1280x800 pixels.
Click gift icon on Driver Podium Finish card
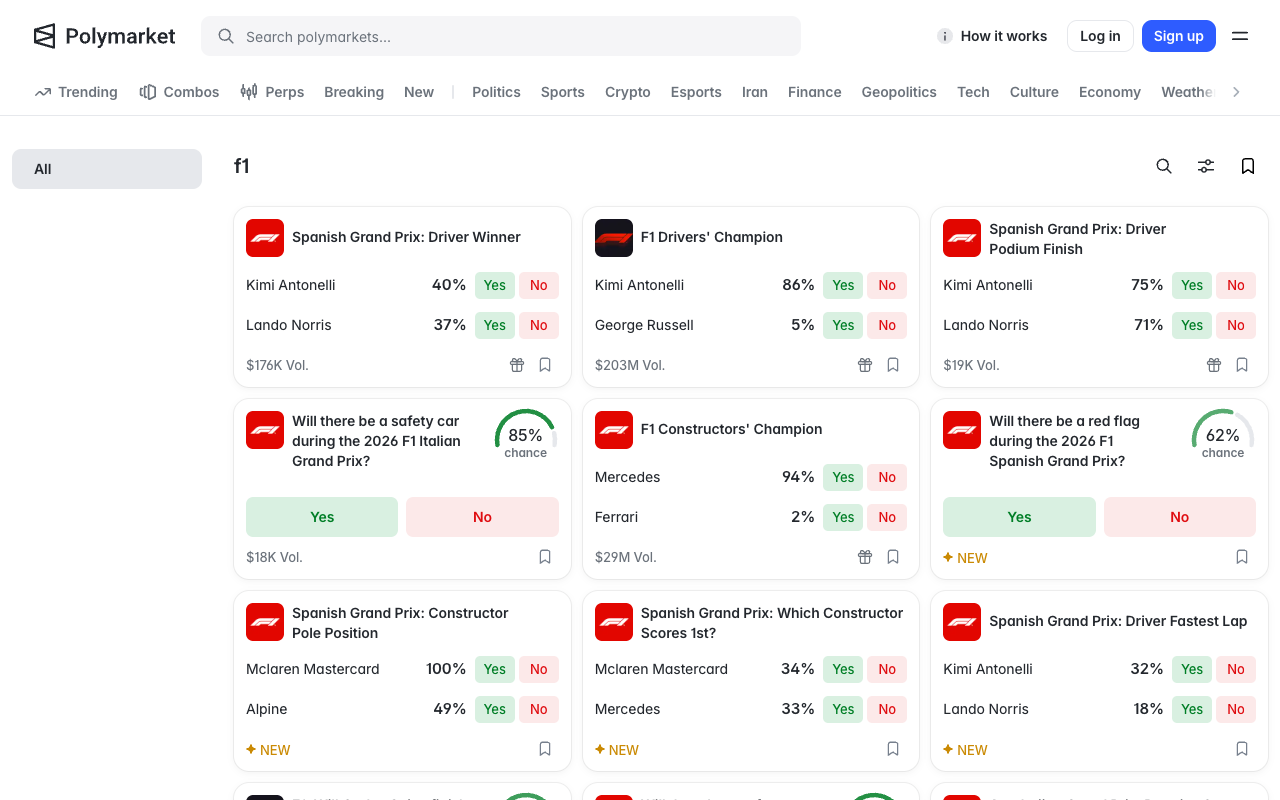click(1214, 365)
